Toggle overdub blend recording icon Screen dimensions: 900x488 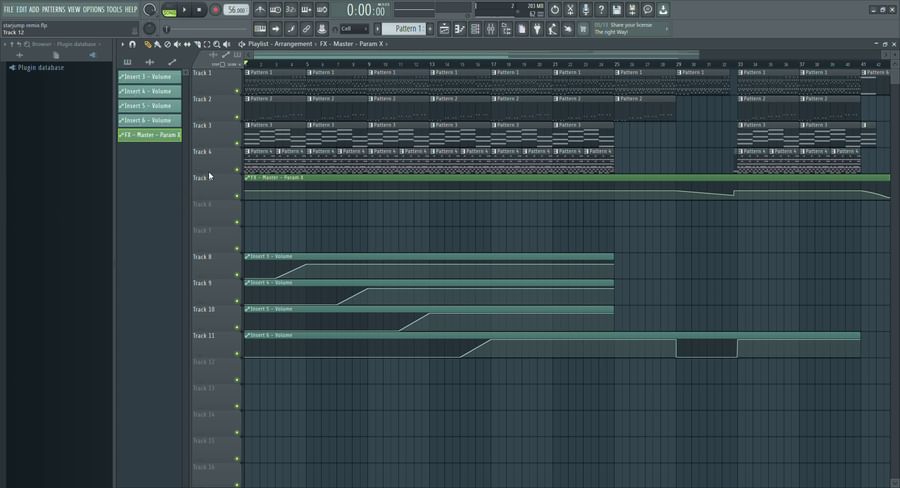coord(307,10)
